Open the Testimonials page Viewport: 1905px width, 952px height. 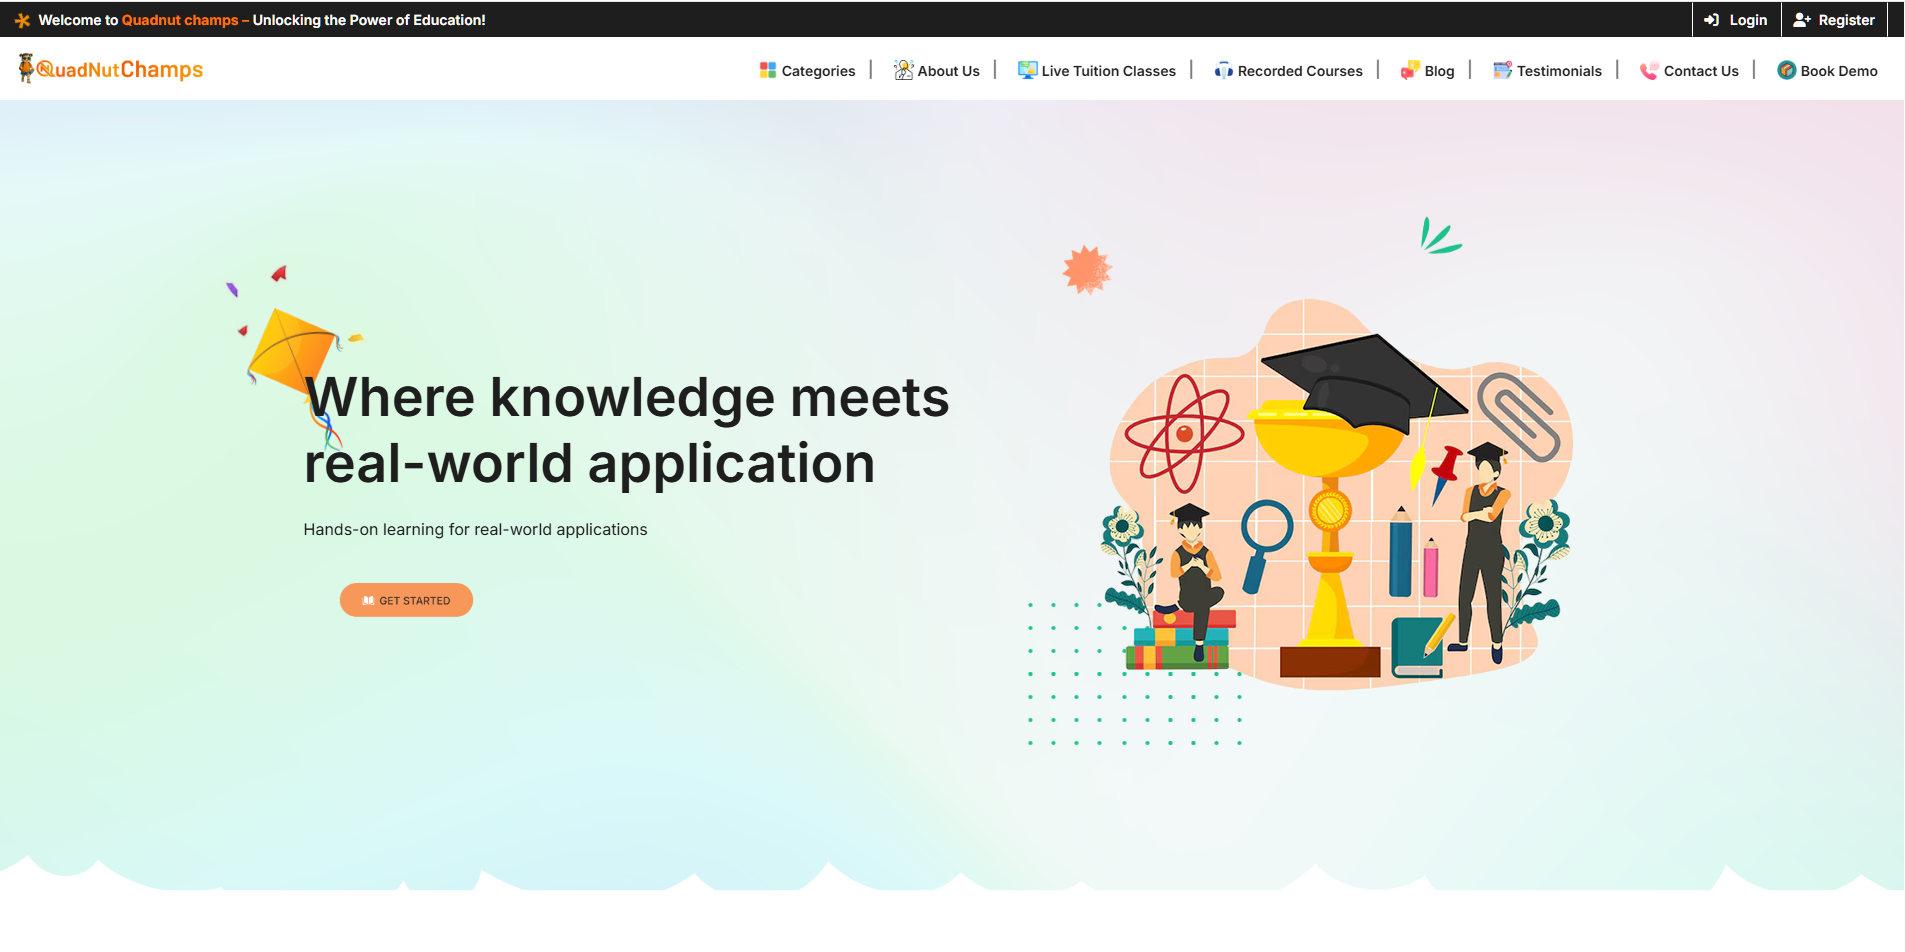tap(1558, 71)
